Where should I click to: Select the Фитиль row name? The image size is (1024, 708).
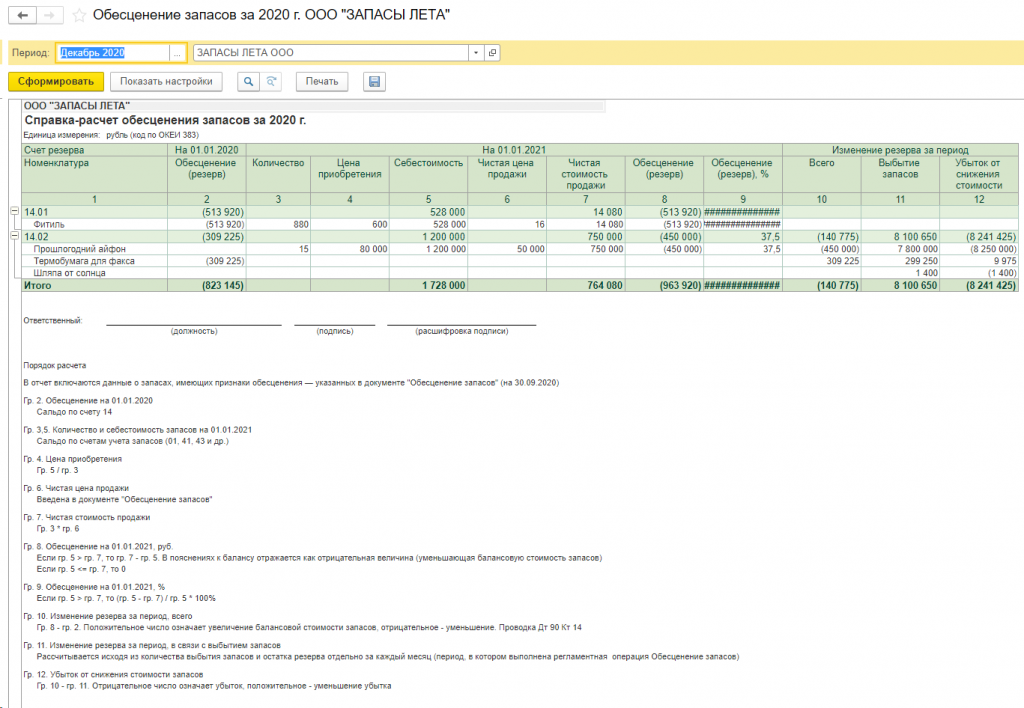click(x=49, y=225)
